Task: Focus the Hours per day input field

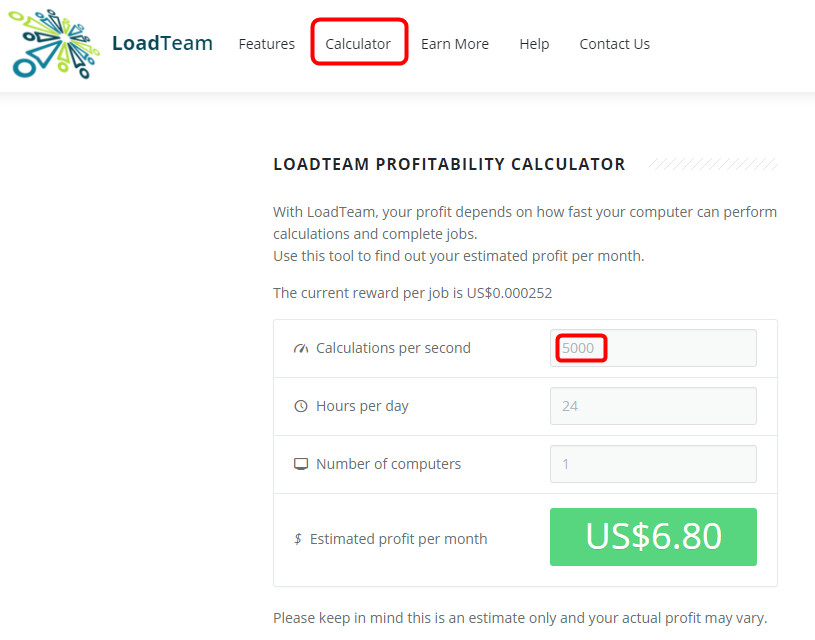Action: 653,406
